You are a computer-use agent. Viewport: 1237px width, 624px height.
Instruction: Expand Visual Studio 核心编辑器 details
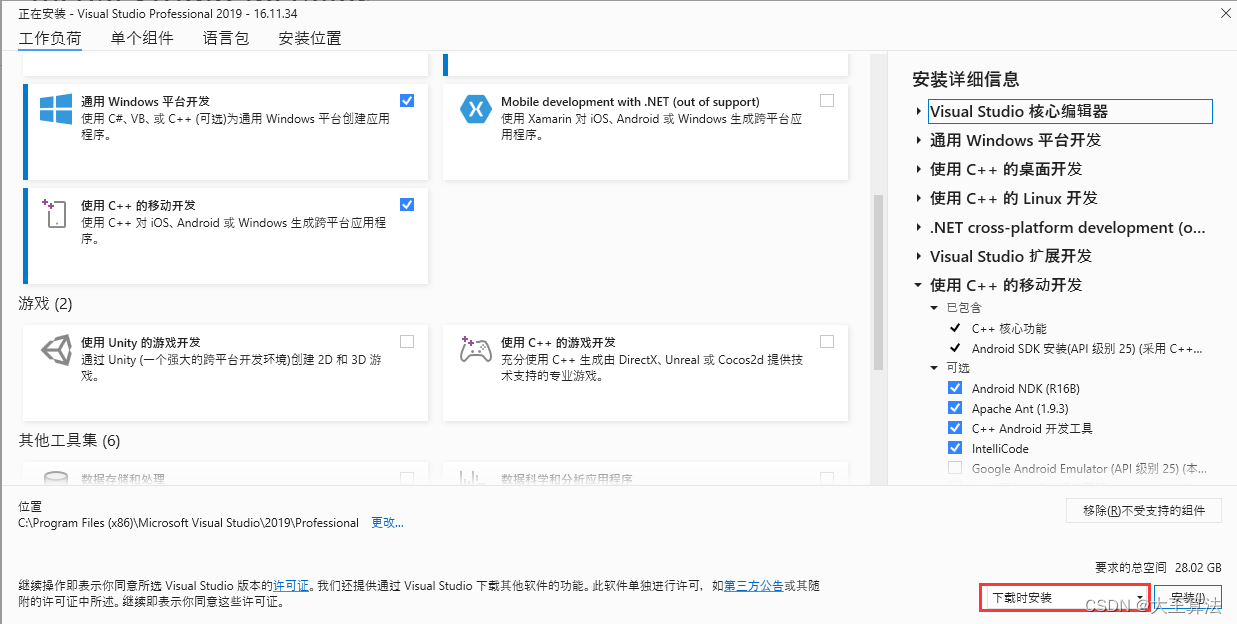[x=919, y=111]
